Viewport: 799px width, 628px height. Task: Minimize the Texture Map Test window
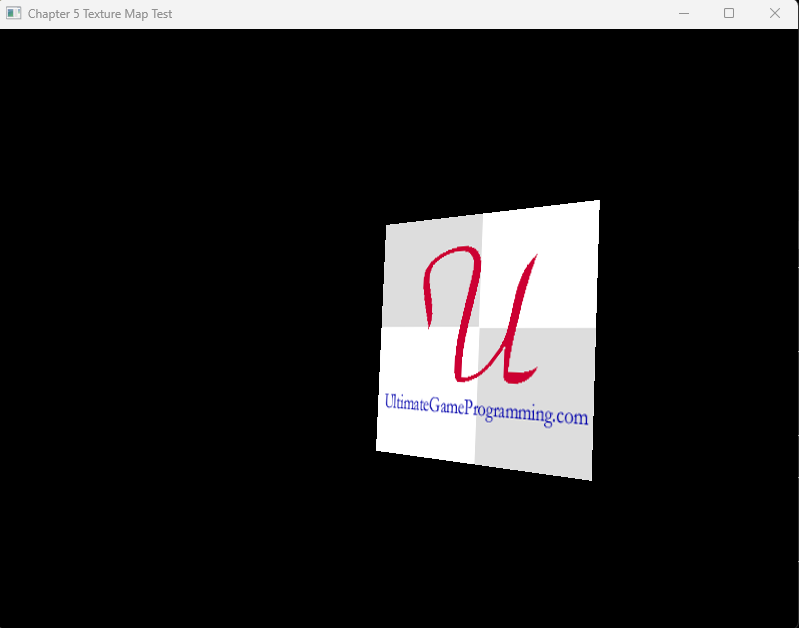tap(684, 14)
